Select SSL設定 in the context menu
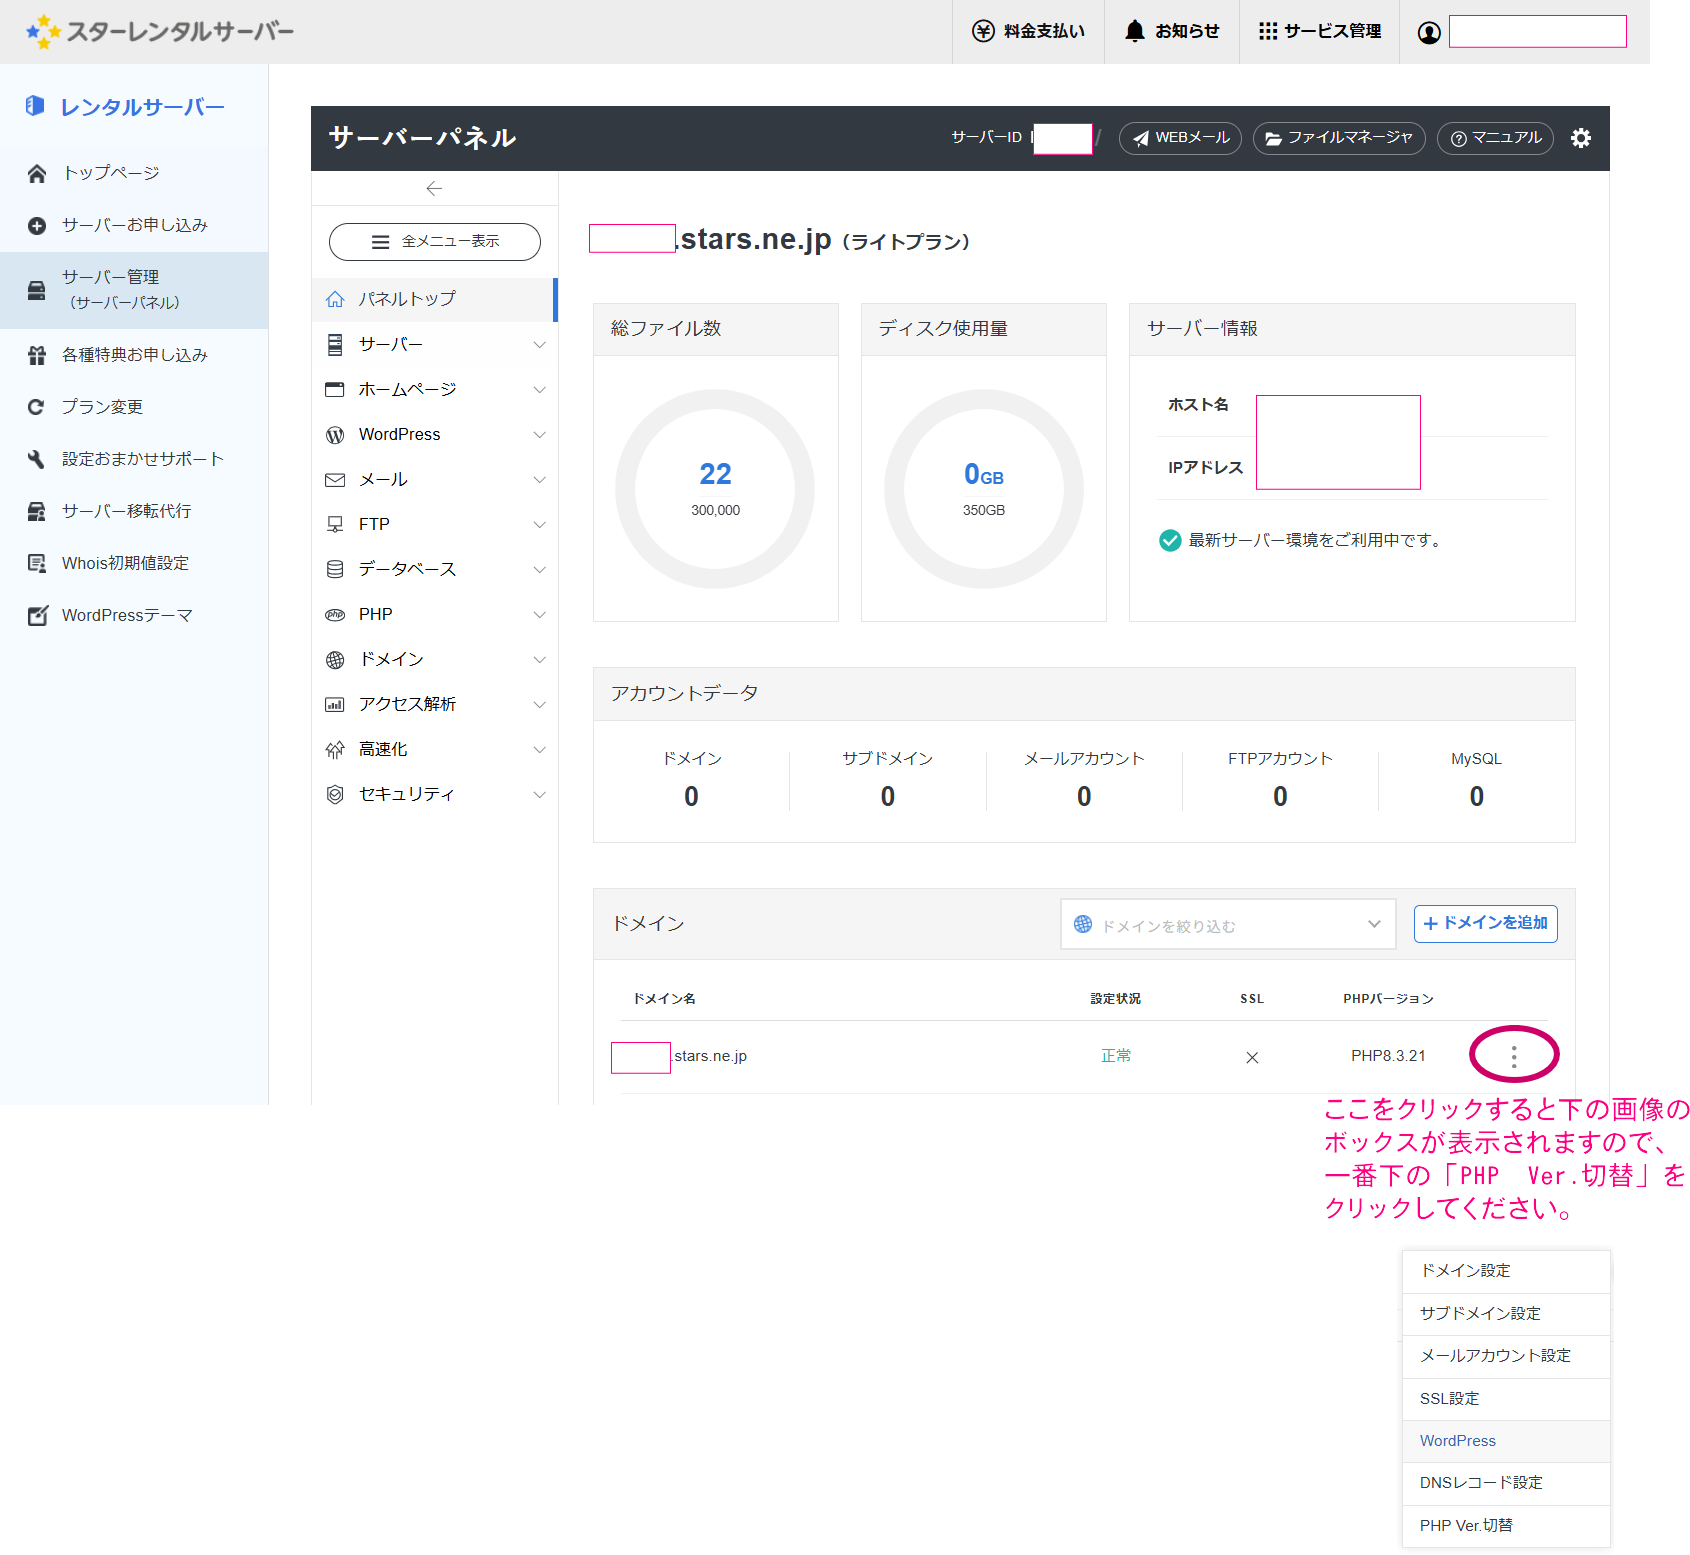This screenshot has width=1690, height=1555. (1449, 1398)
